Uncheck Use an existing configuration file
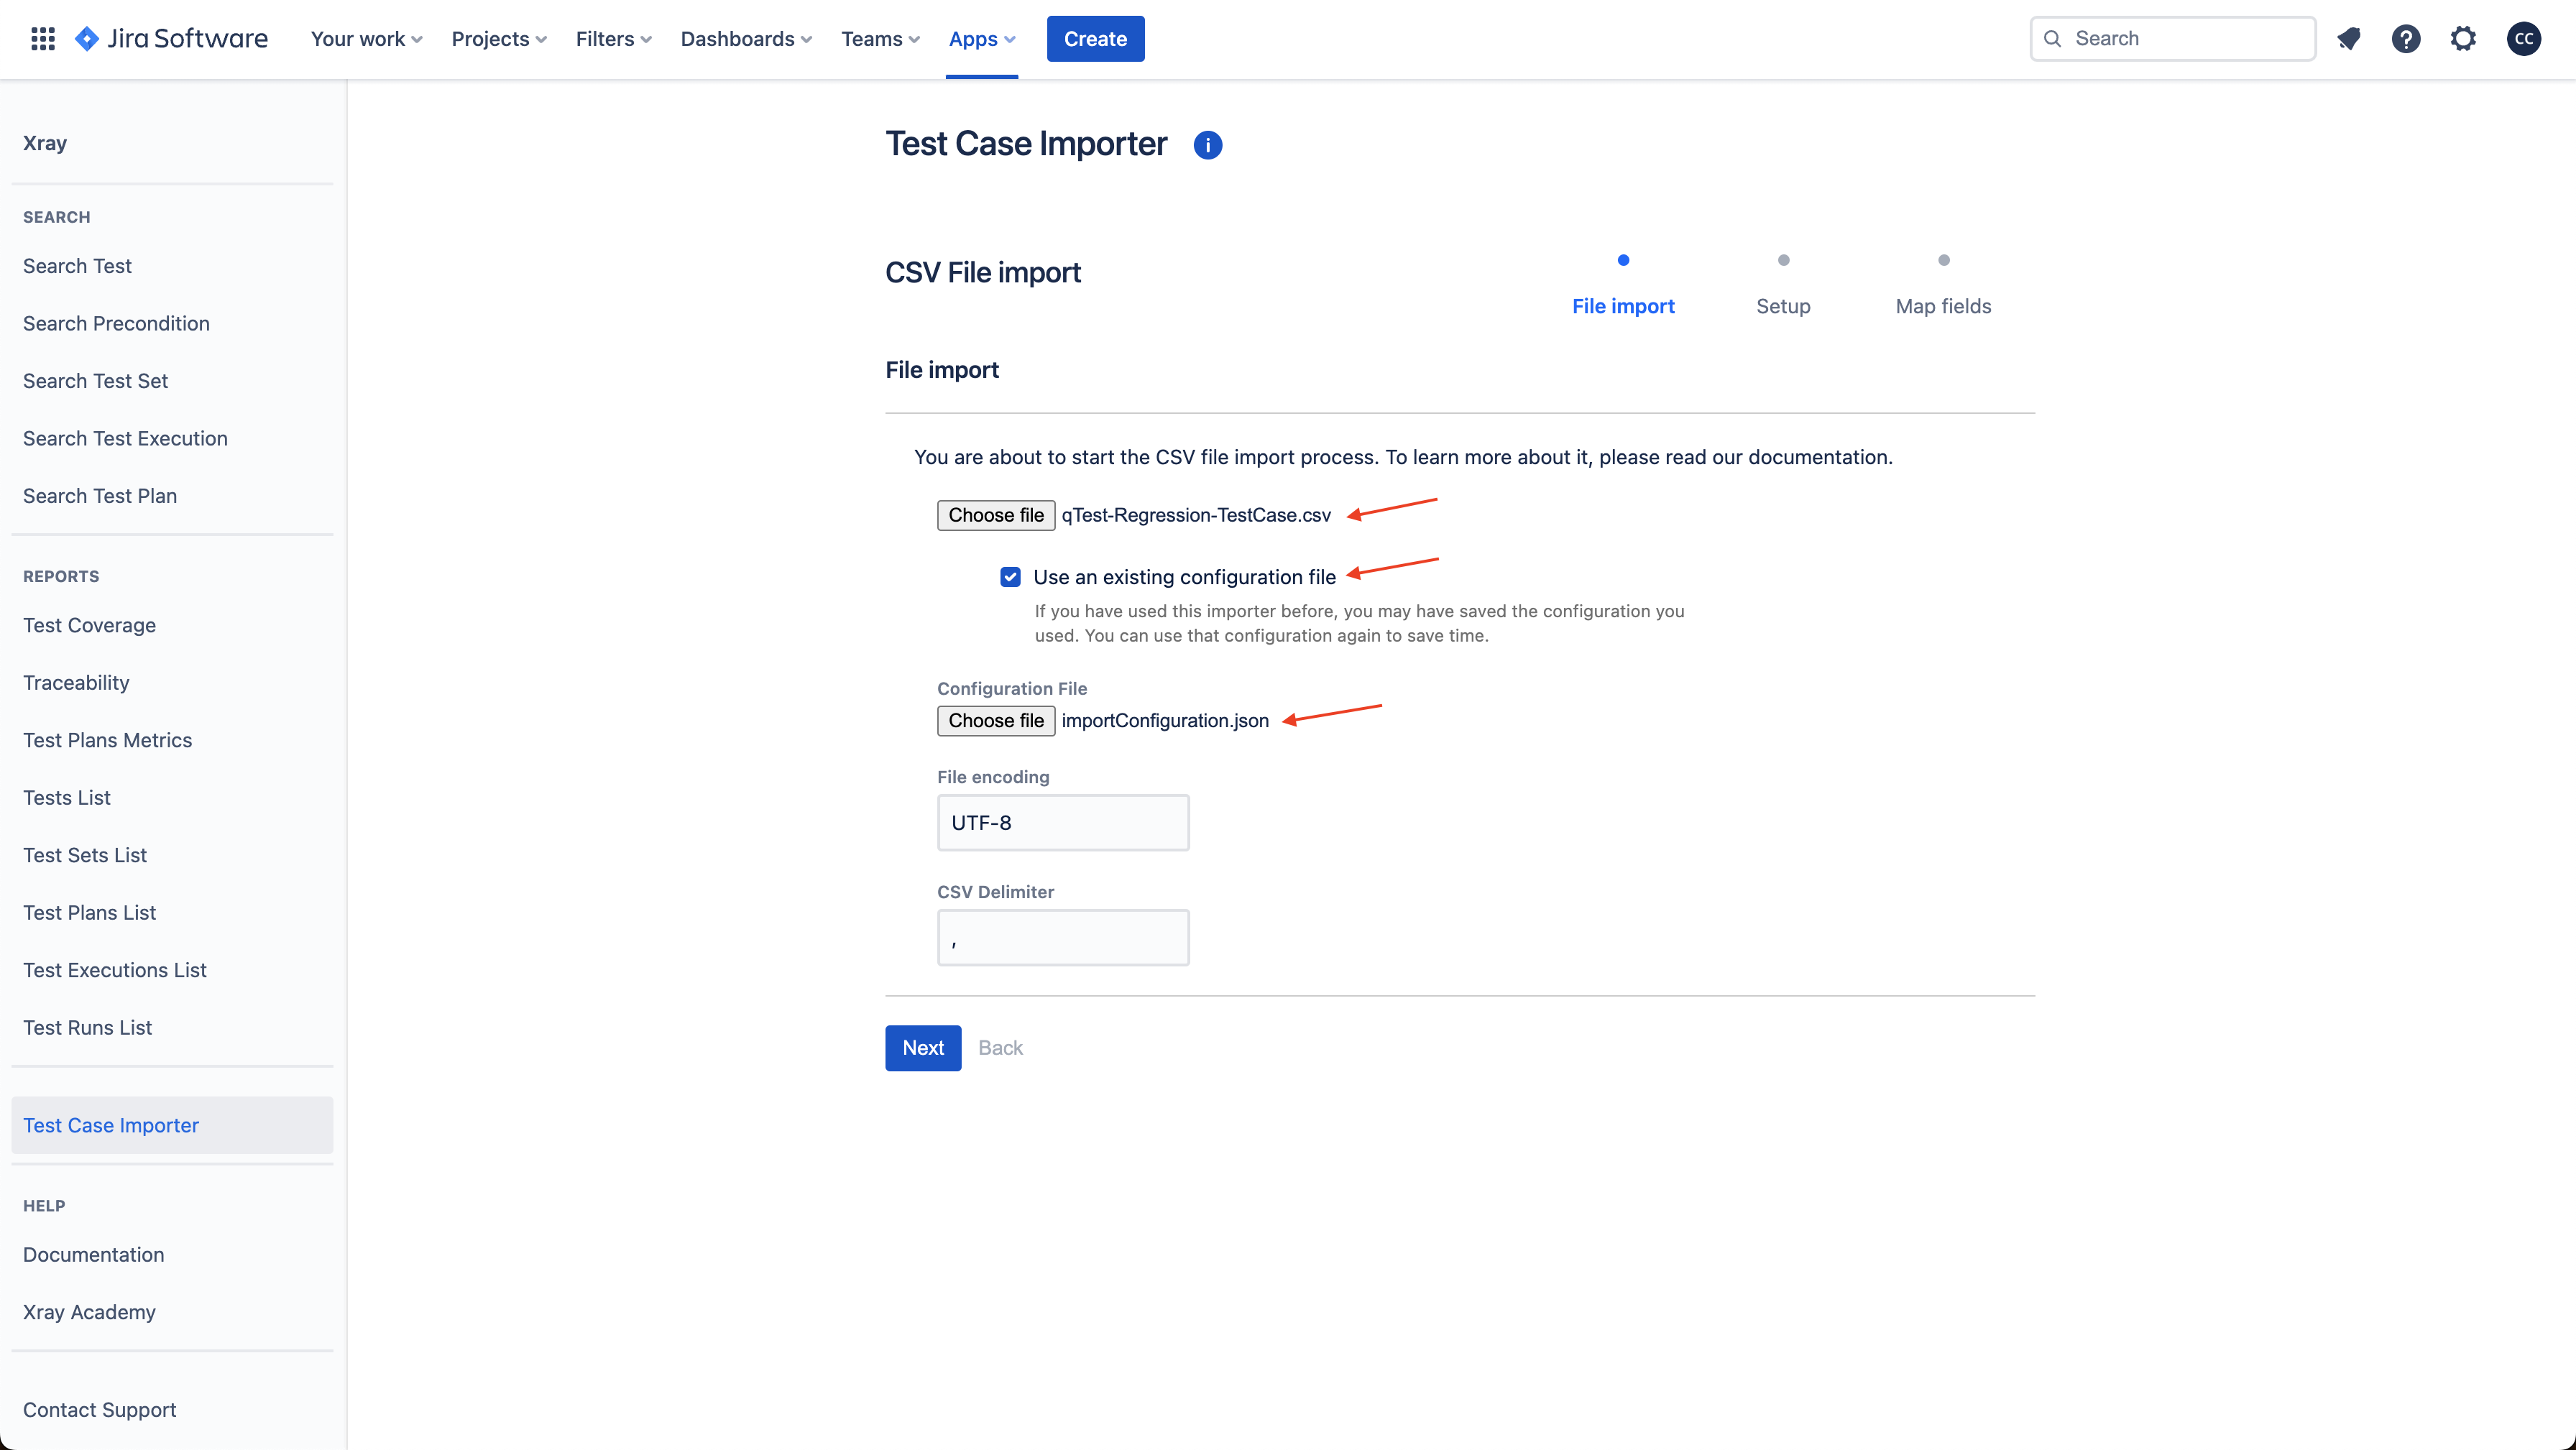The height and width of the screenshot is (1450, 2576). pos(1010,577)
